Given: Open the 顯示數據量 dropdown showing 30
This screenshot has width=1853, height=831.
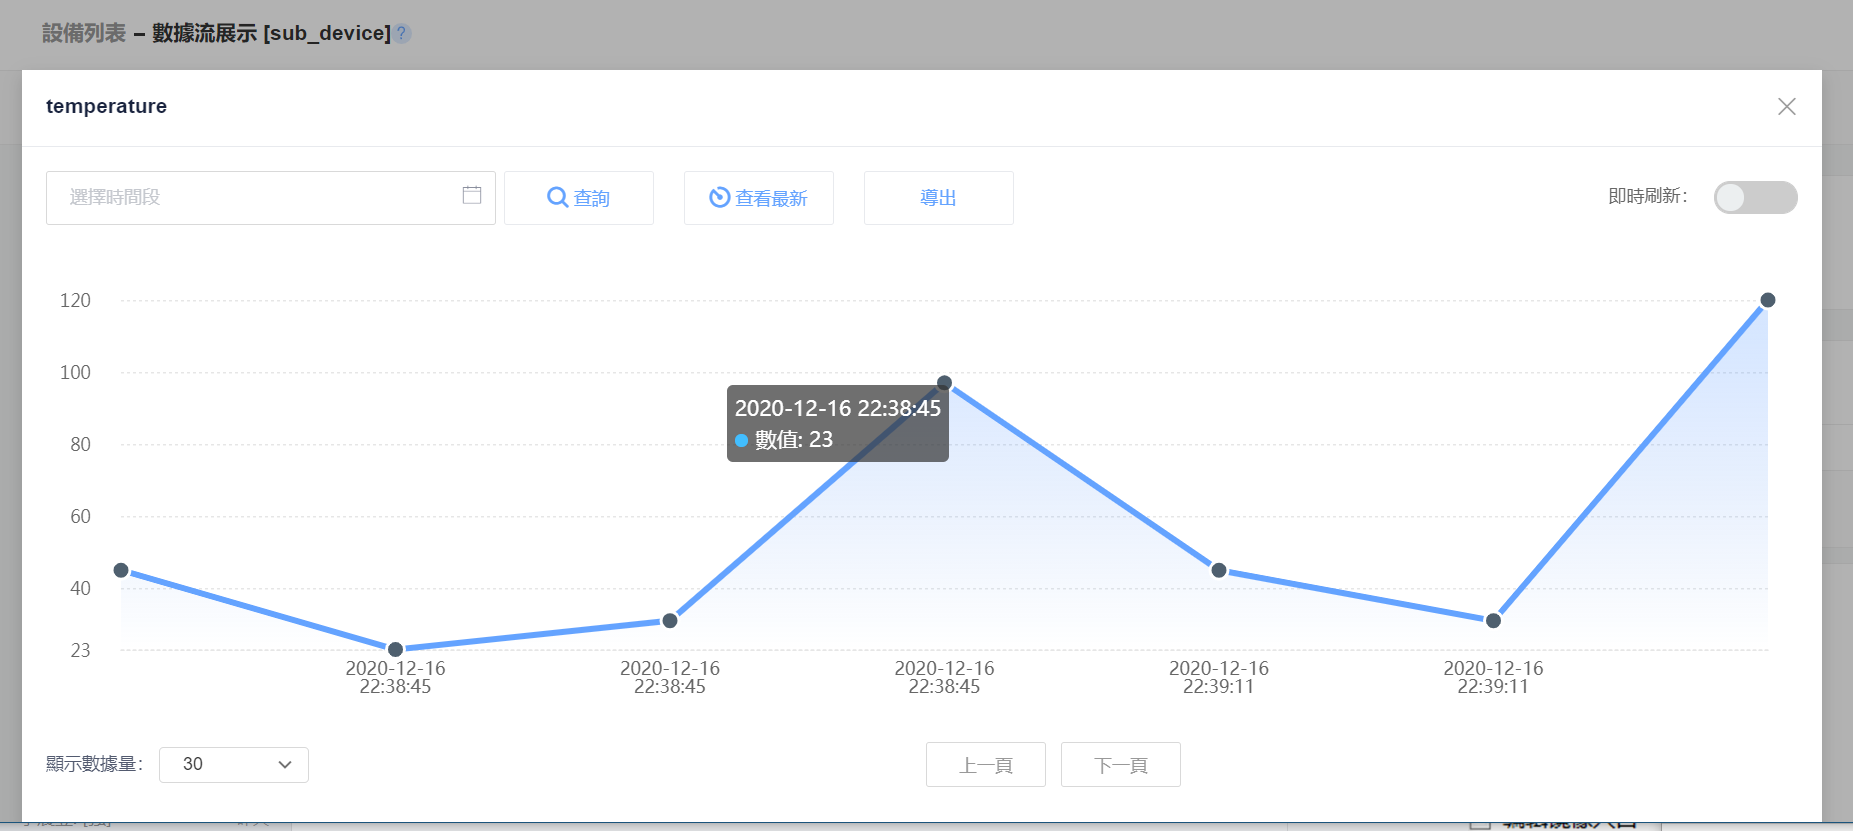Looking at the screenshot, I should (234, 764).
